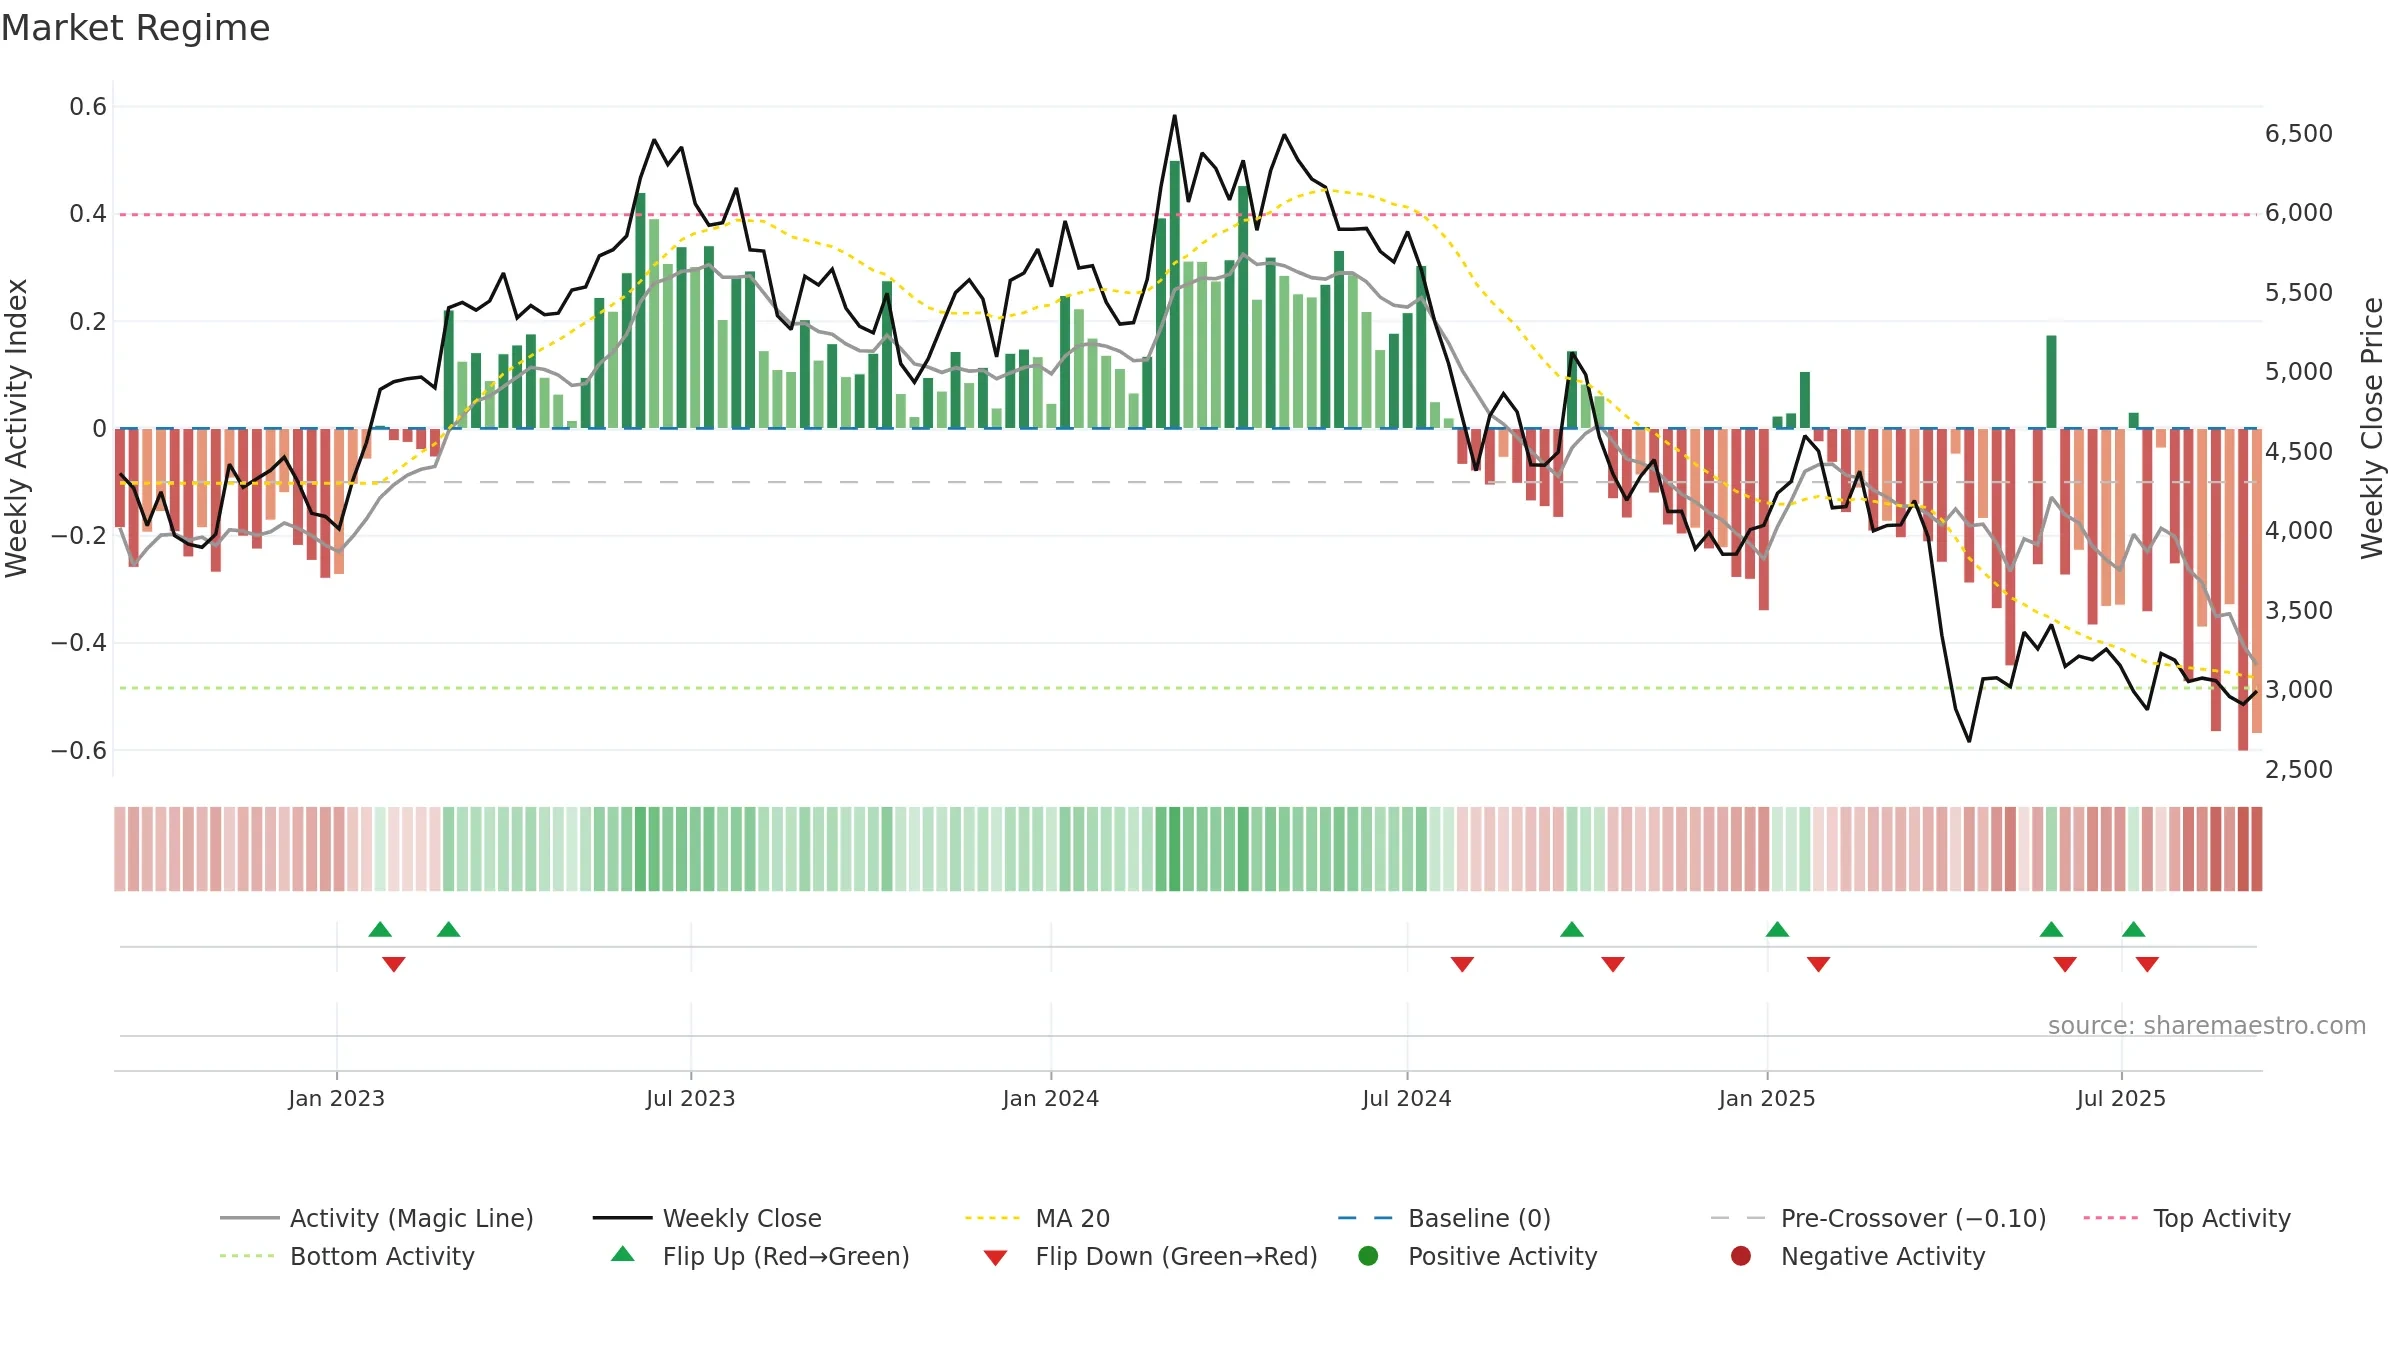The height and width of the screenshot is (1350, 2400).
Task: Click the Negative Activity red circle legend icon
Action: (x=1741, y=1256)
